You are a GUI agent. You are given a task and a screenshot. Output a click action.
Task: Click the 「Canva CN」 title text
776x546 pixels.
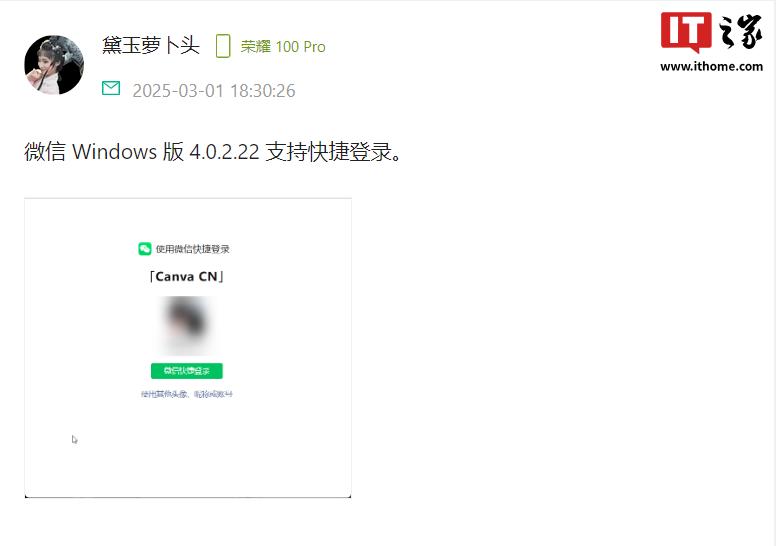click(187, 276)
